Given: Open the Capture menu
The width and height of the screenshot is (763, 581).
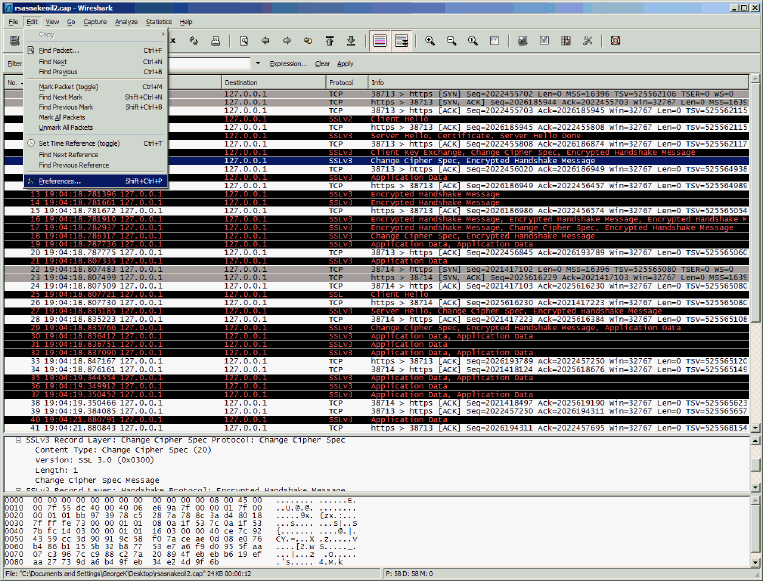Looking at the screenshot, I should [95, 21].
